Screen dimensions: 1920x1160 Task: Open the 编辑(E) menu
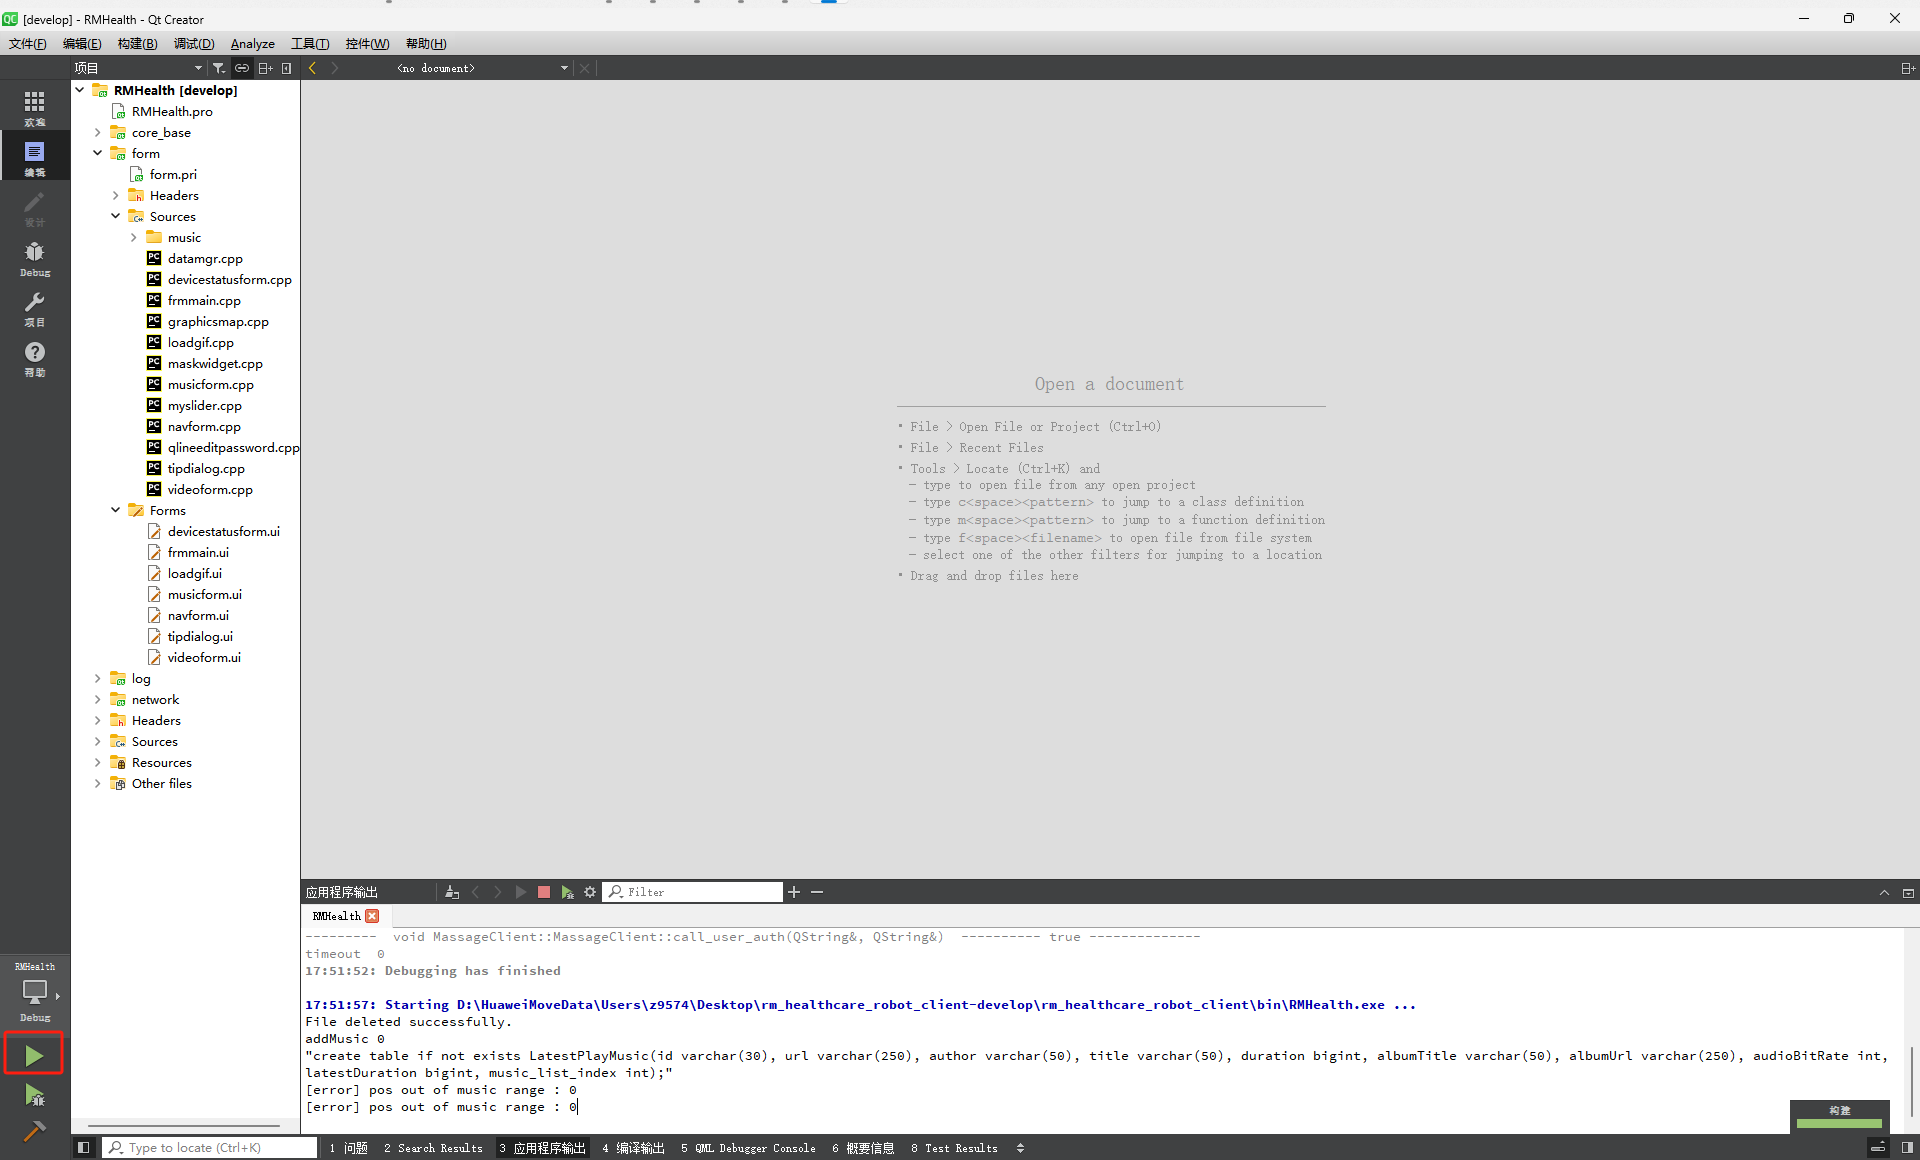82,44
